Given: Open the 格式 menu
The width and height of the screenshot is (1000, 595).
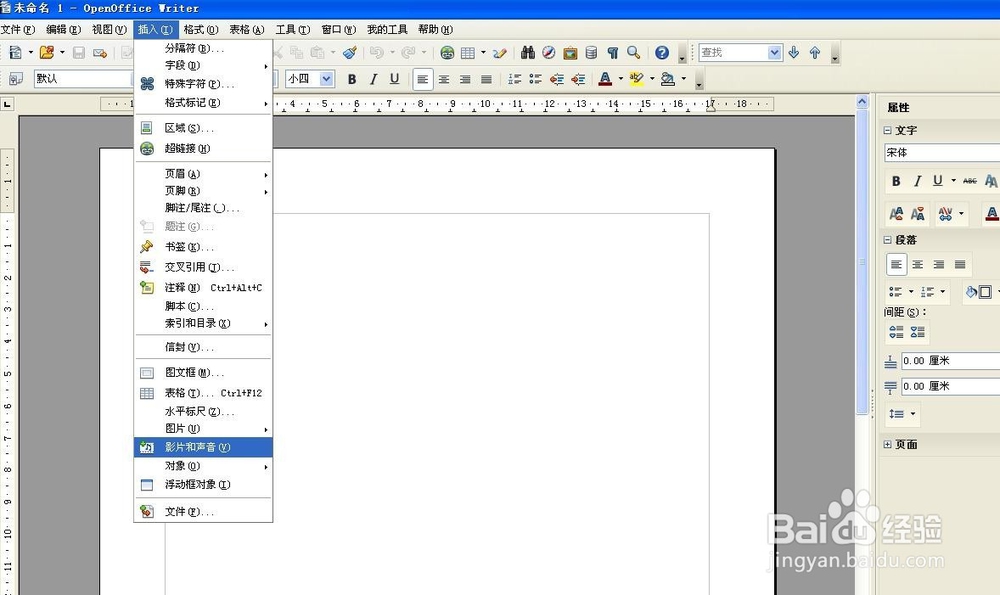Looking at the screenshot, I should click(201, 29).
